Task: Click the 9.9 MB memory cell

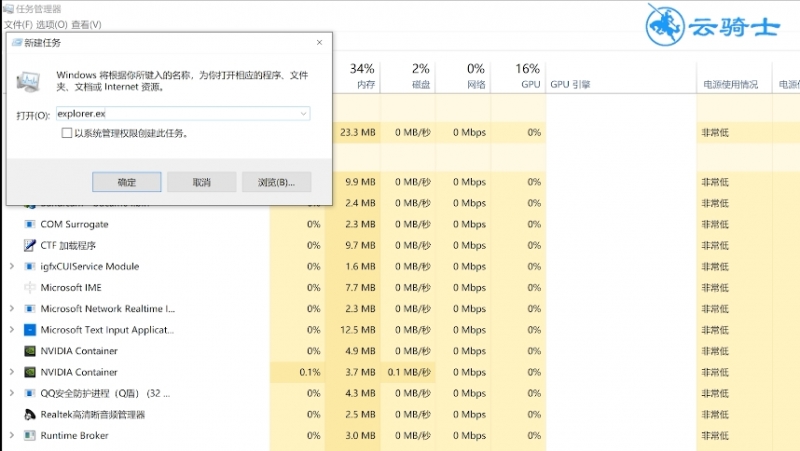Action: point(356,182)
